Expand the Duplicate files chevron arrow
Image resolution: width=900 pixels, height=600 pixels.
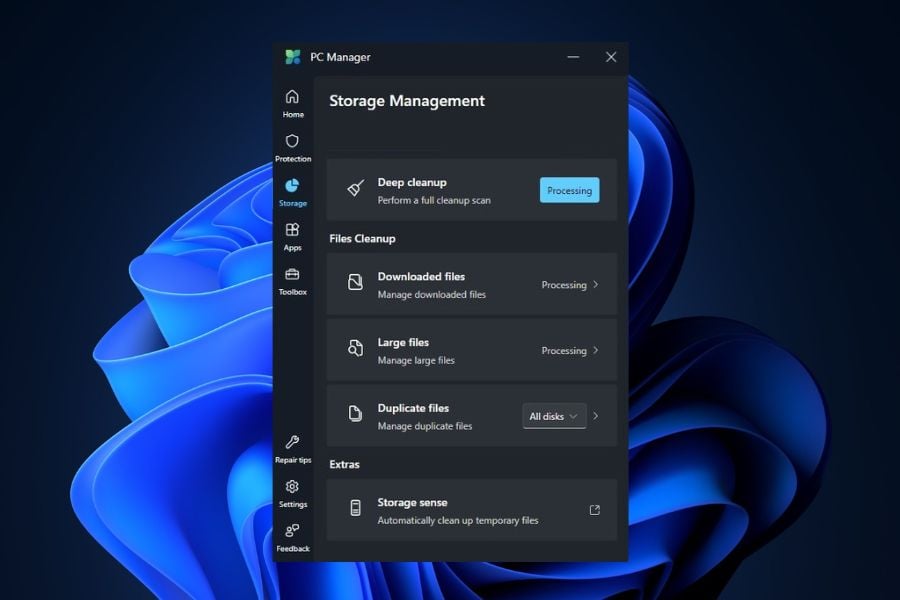[x=596, y=416]
